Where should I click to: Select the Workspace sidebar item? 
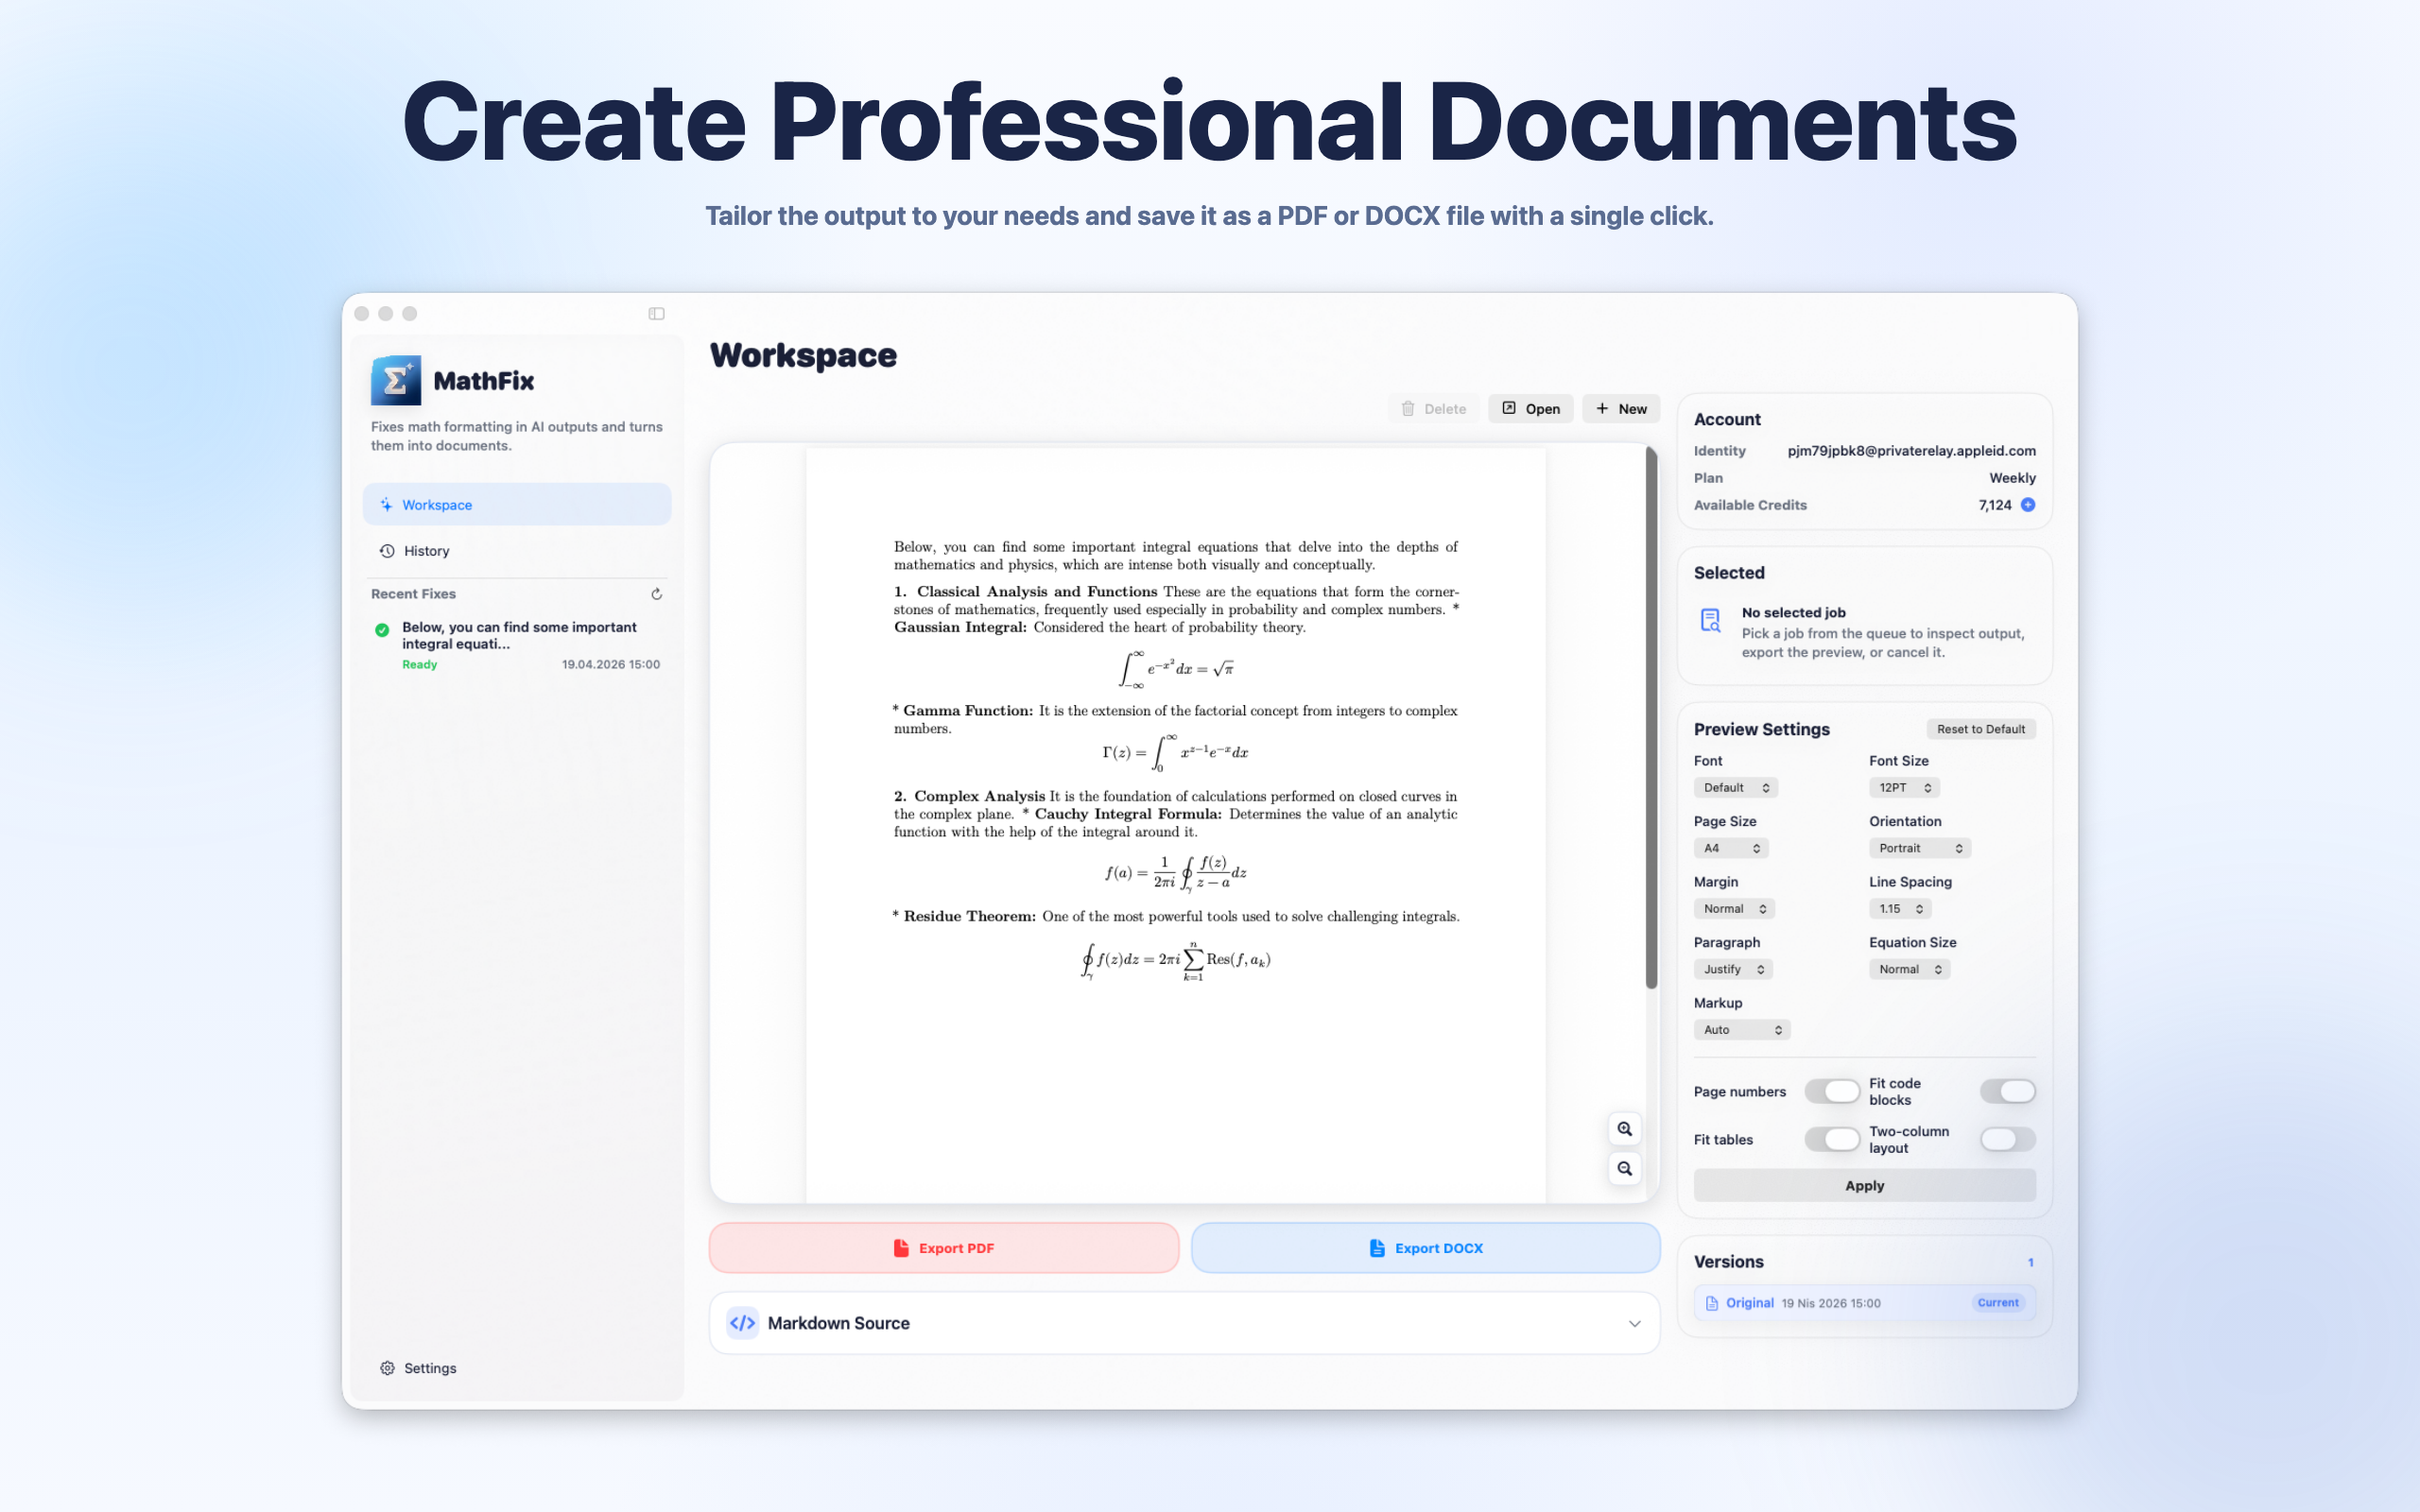[517, 505]
